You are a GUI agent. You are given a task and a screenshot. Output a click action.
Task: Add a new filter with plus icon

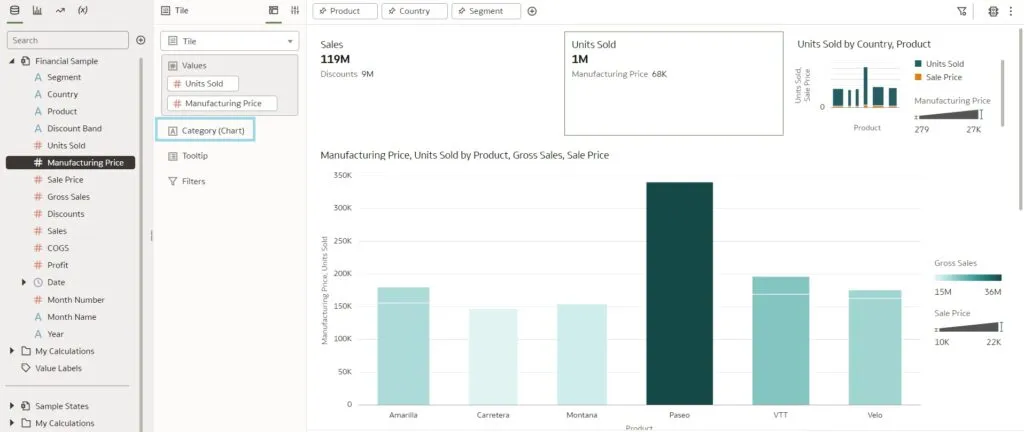click(x=532, y=11)
